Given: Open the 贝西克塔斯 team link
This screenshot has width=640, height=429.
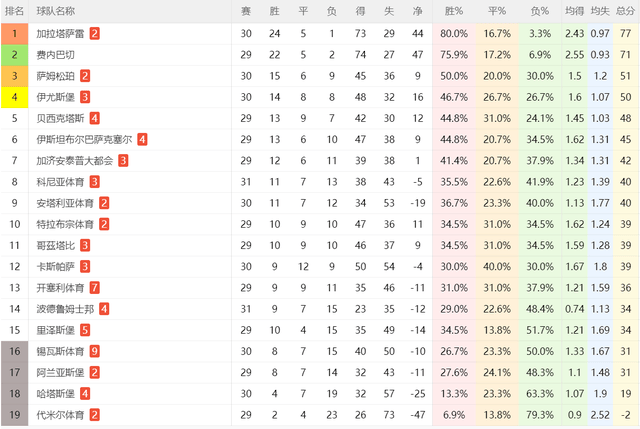Looking at the screenshot, I should click(x=59, y=118).
